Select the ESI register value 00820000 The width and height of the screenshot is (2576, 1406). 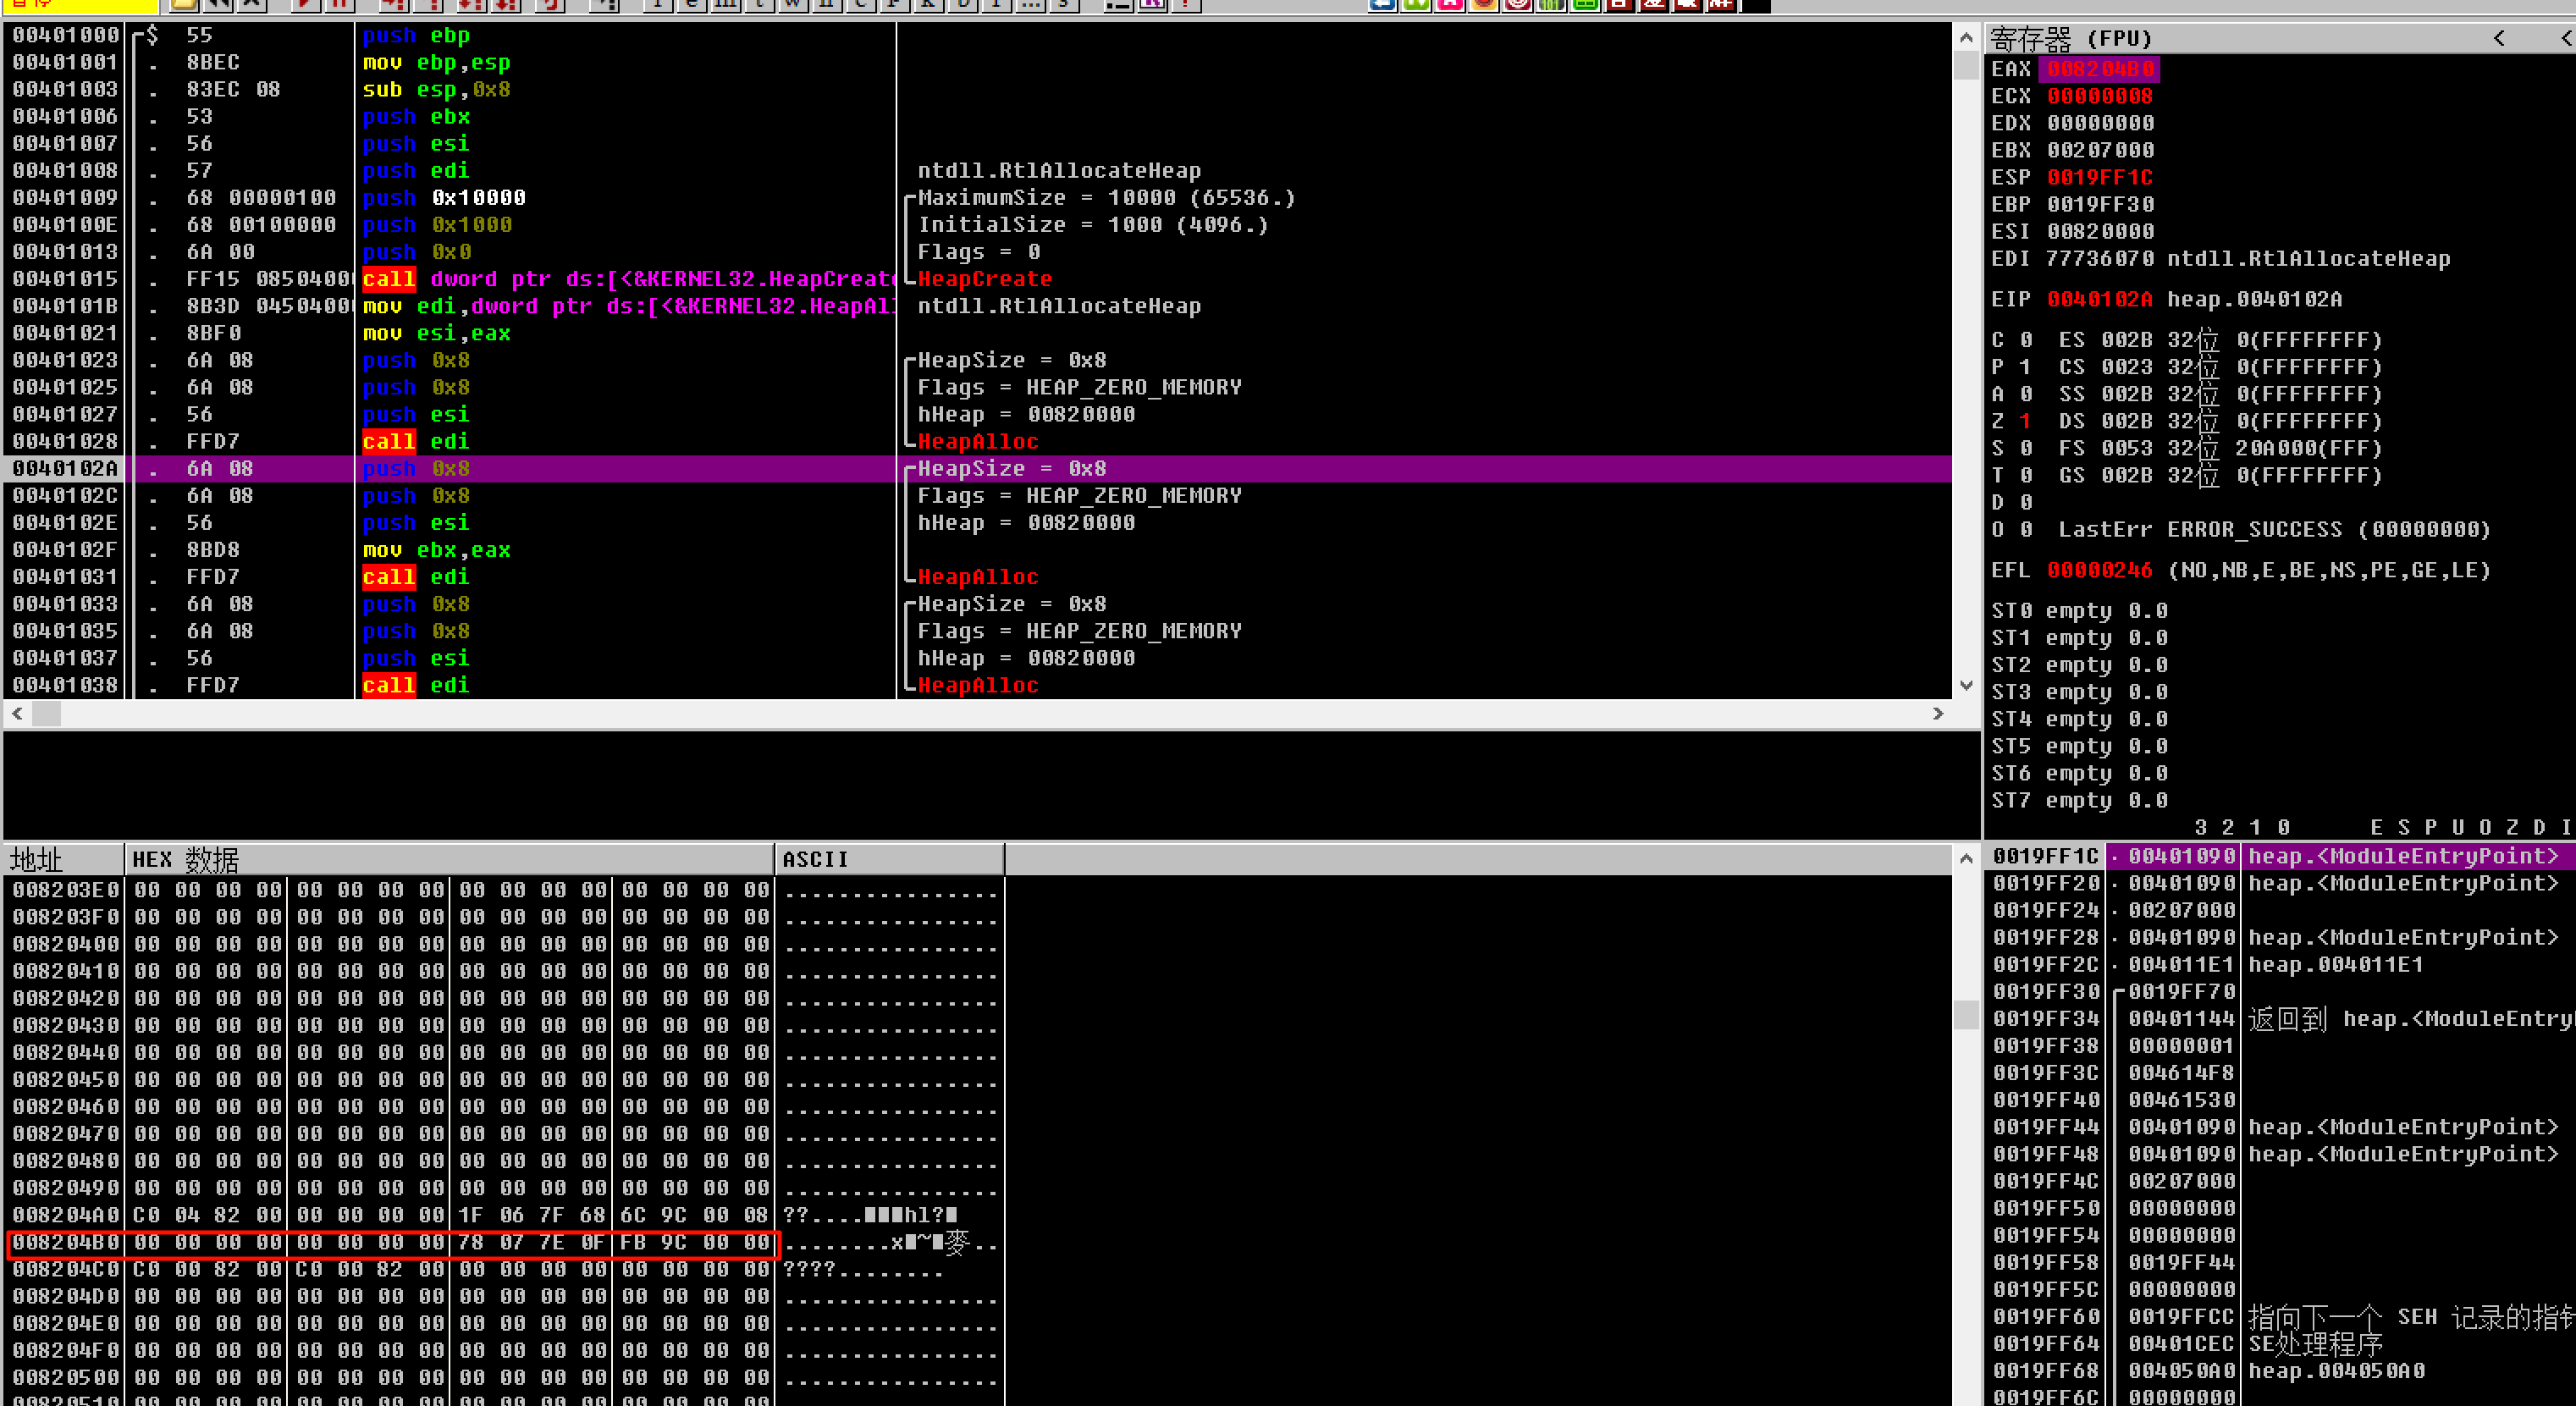click(x=2100, y=231)
